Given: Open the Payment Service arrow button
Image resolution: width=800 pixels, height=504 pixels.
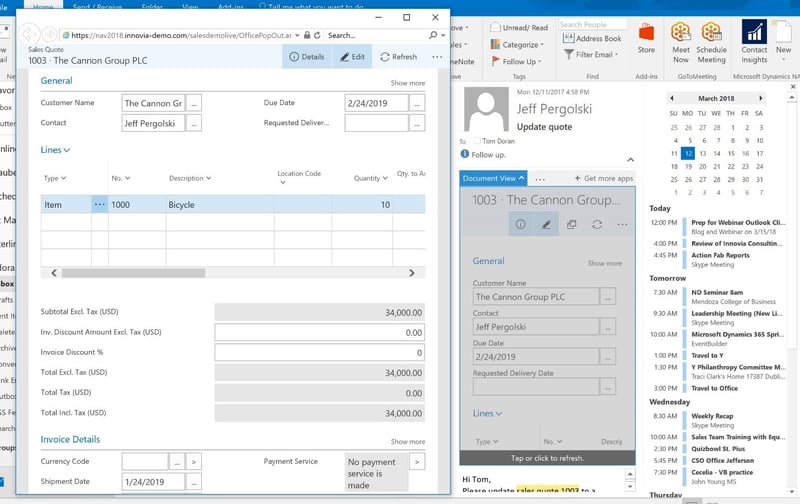Looking at the screenshot, I should (417, 462).
